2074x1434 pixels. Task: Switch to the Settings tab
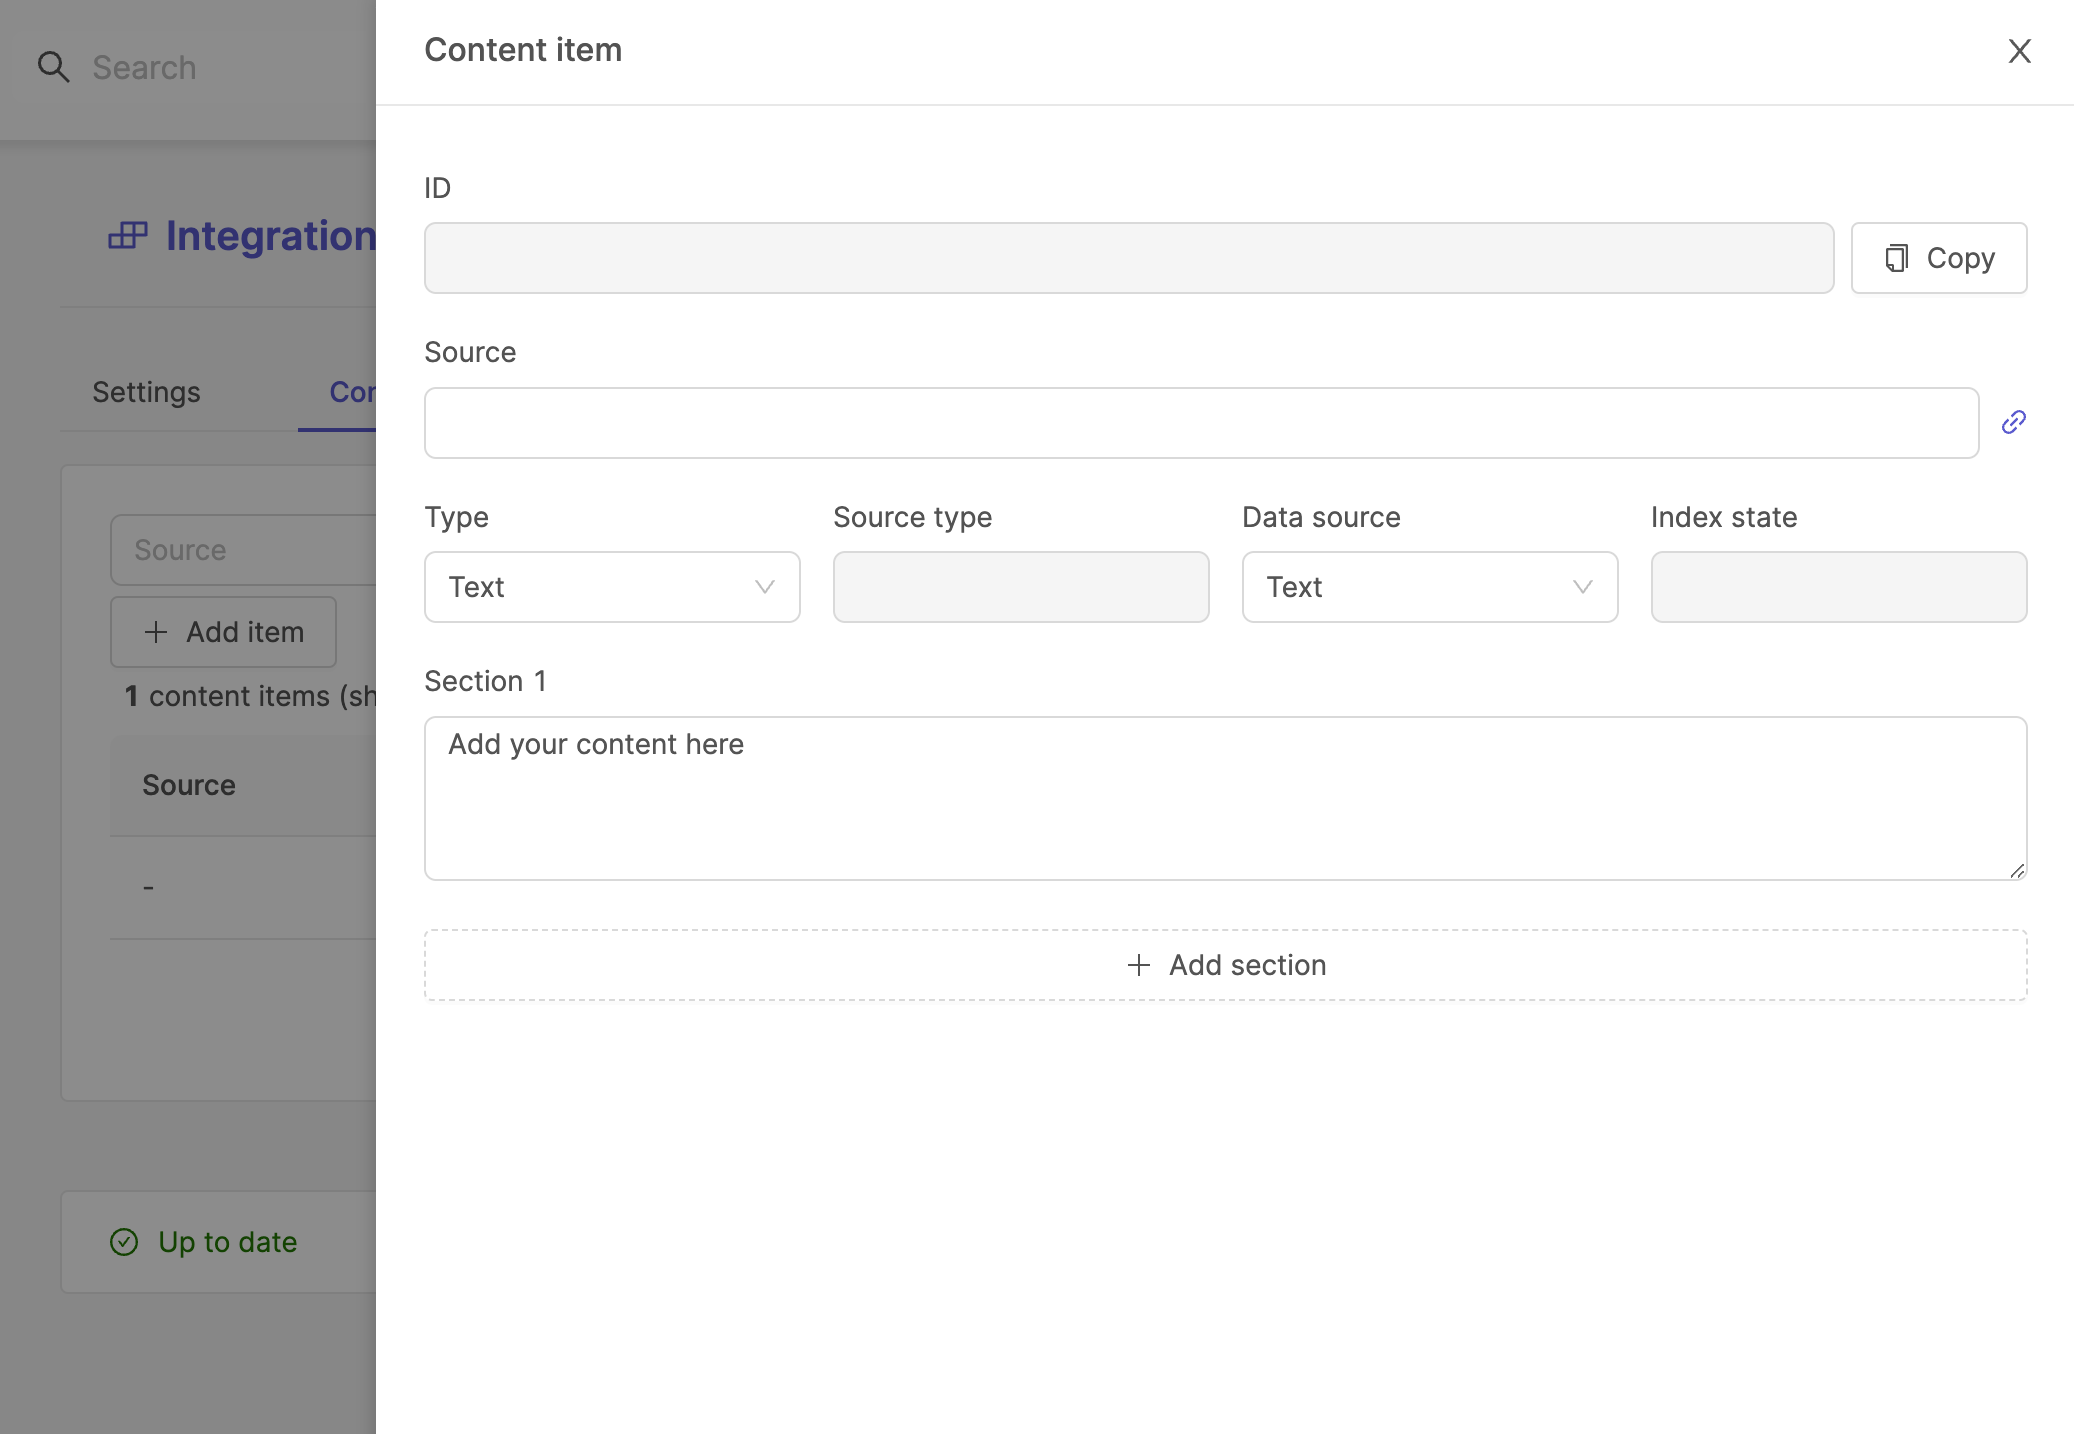(x=146, y=392)
